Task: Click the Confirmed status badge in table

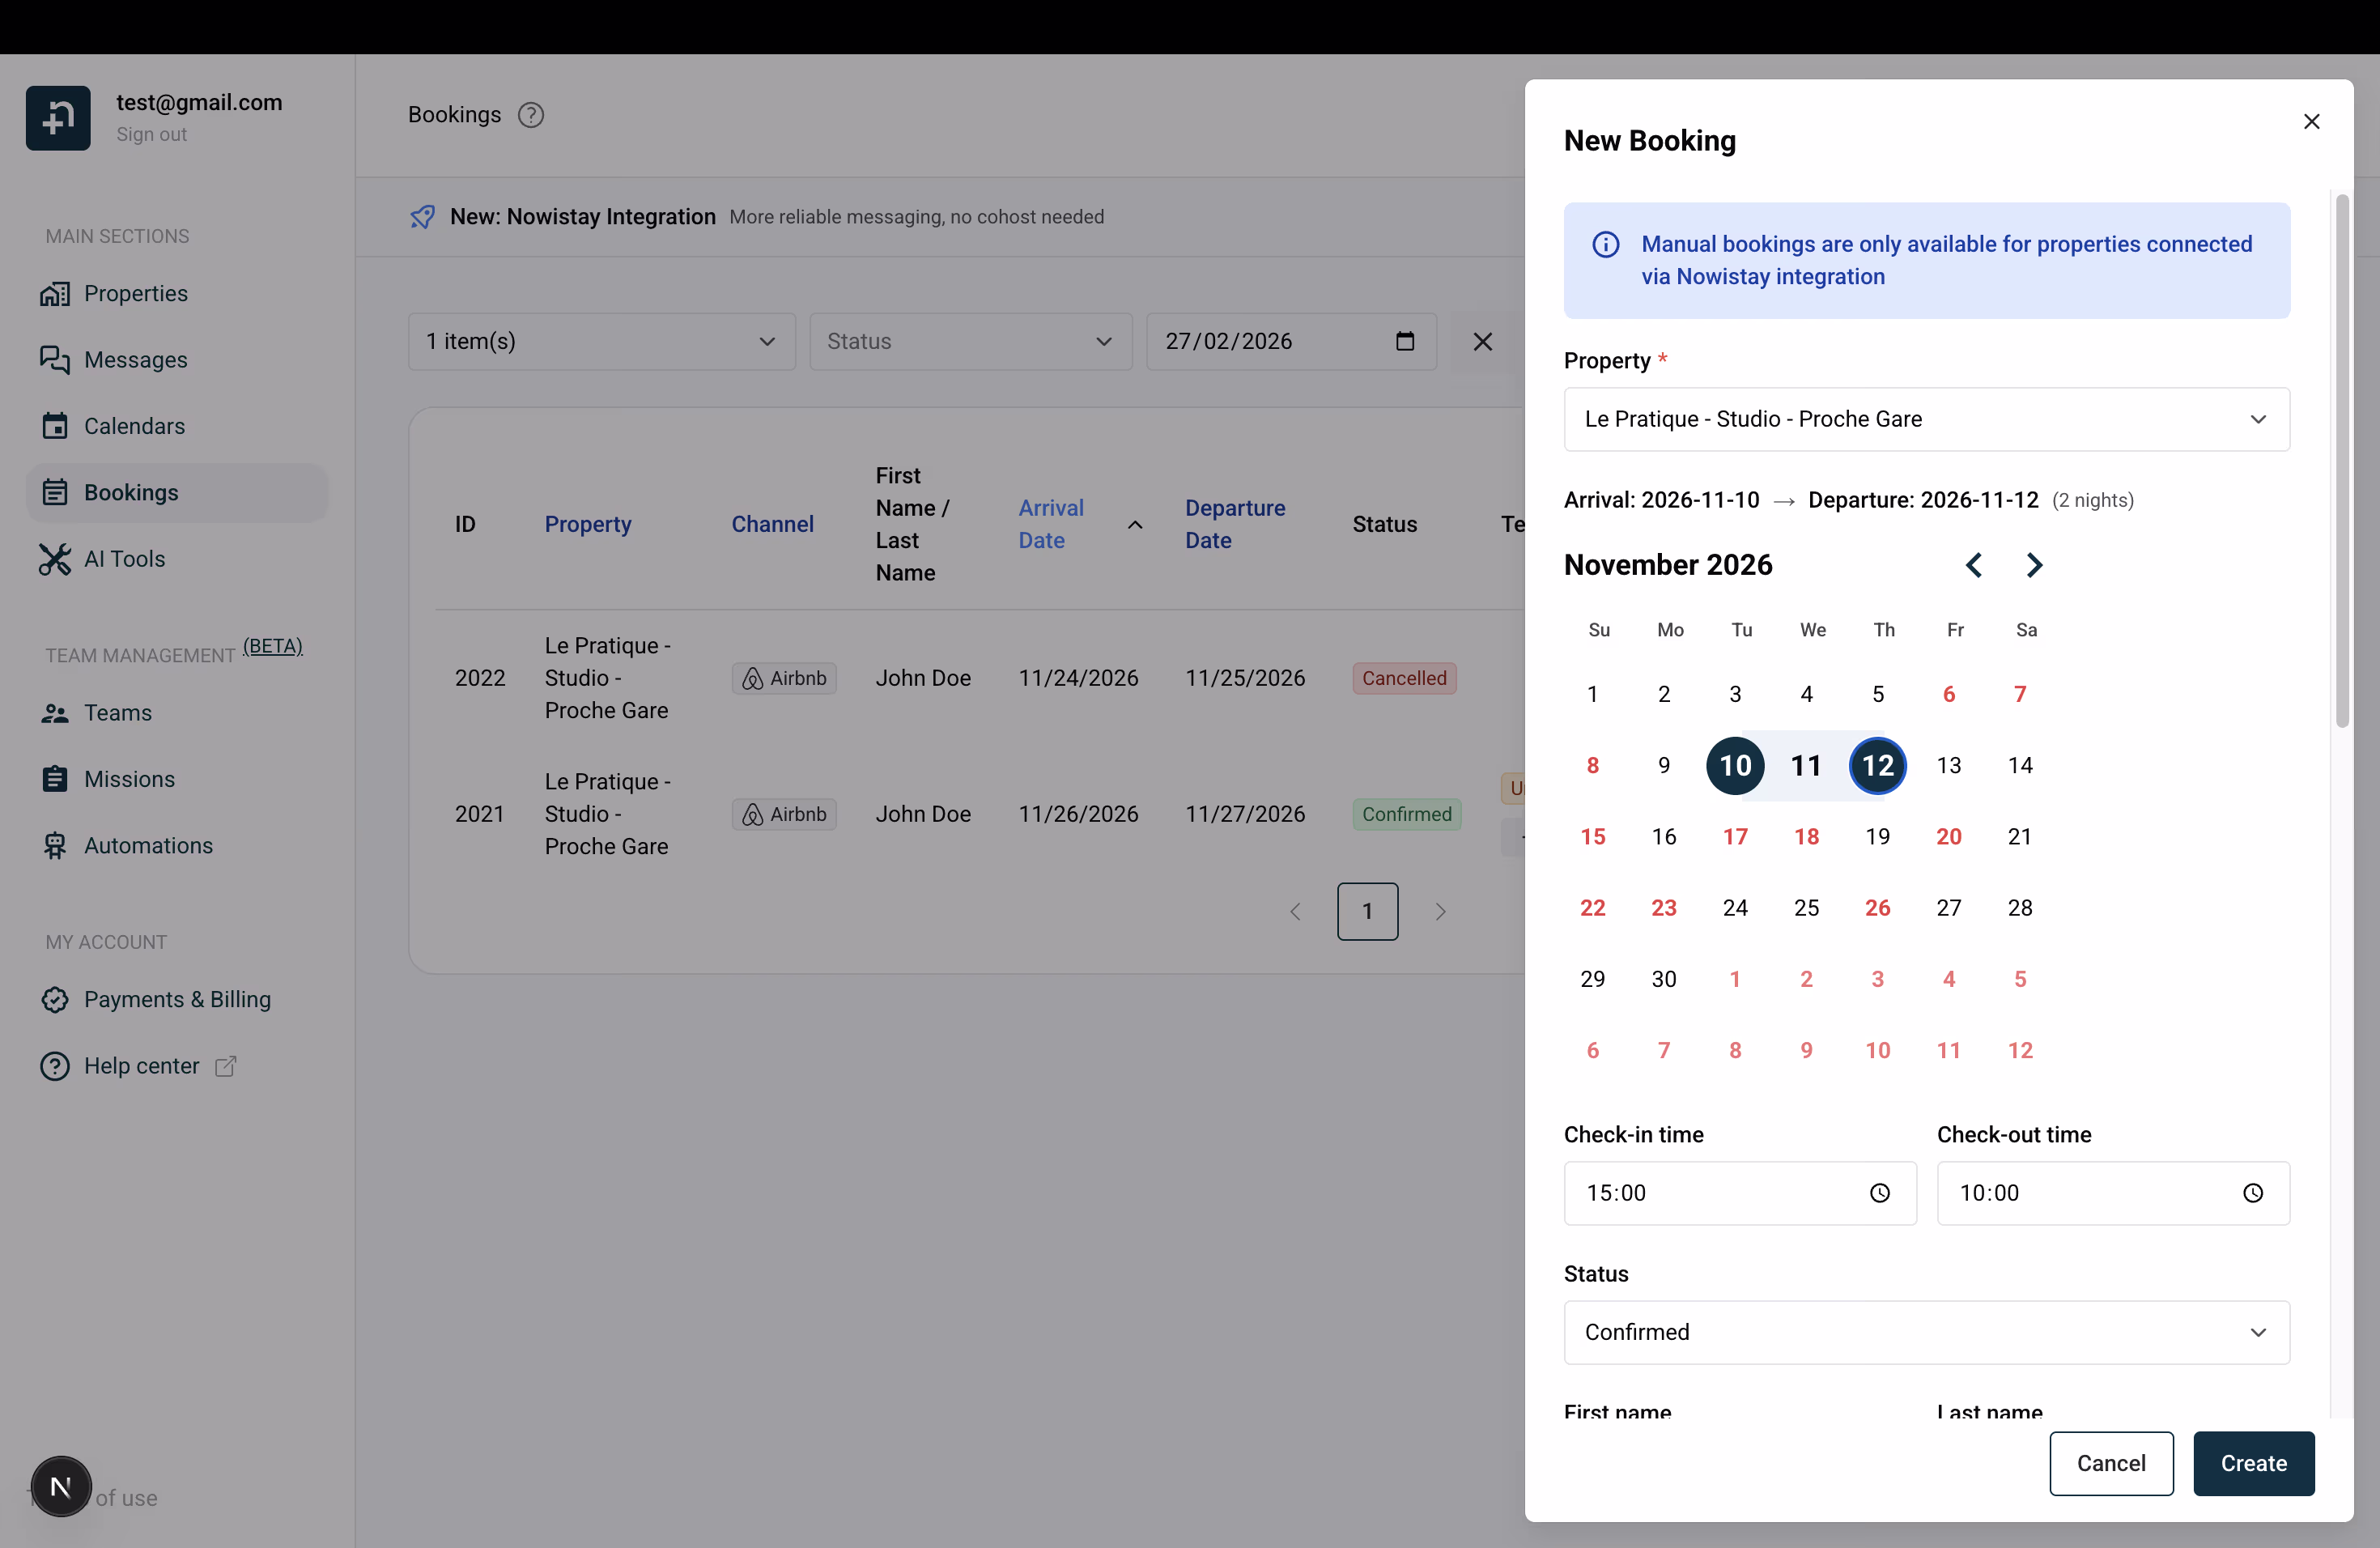Action: (1406, 815)
